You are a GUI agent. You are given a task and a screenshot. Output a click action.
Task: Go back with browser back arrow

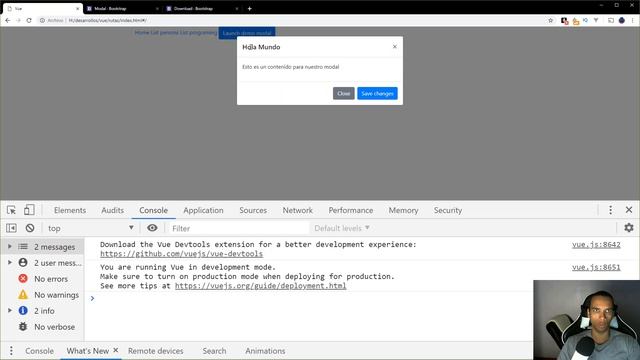click(8, 20)
